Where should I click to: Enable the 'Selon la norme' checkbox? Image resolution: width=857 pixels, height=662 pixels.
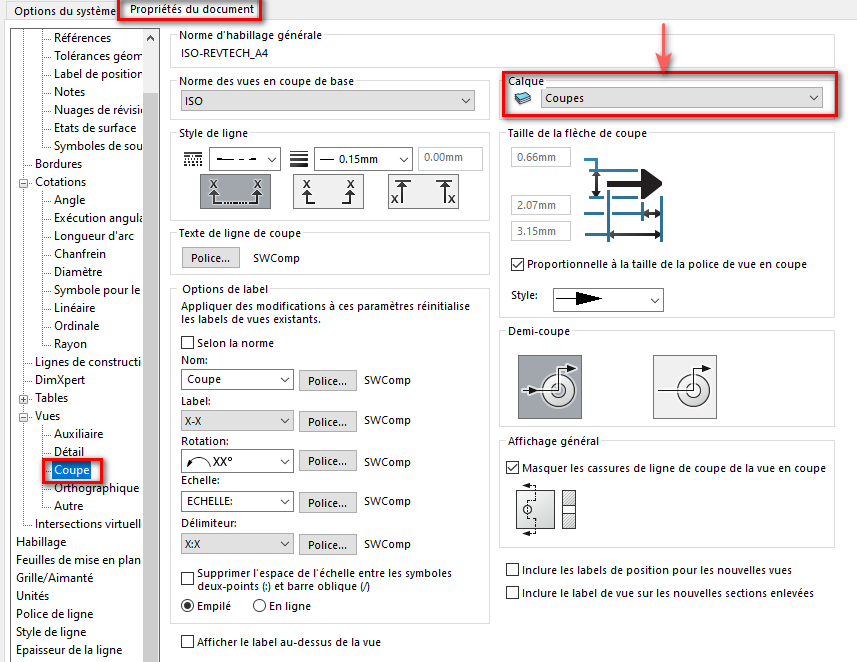pyautogui.click(x=188, y=343)
